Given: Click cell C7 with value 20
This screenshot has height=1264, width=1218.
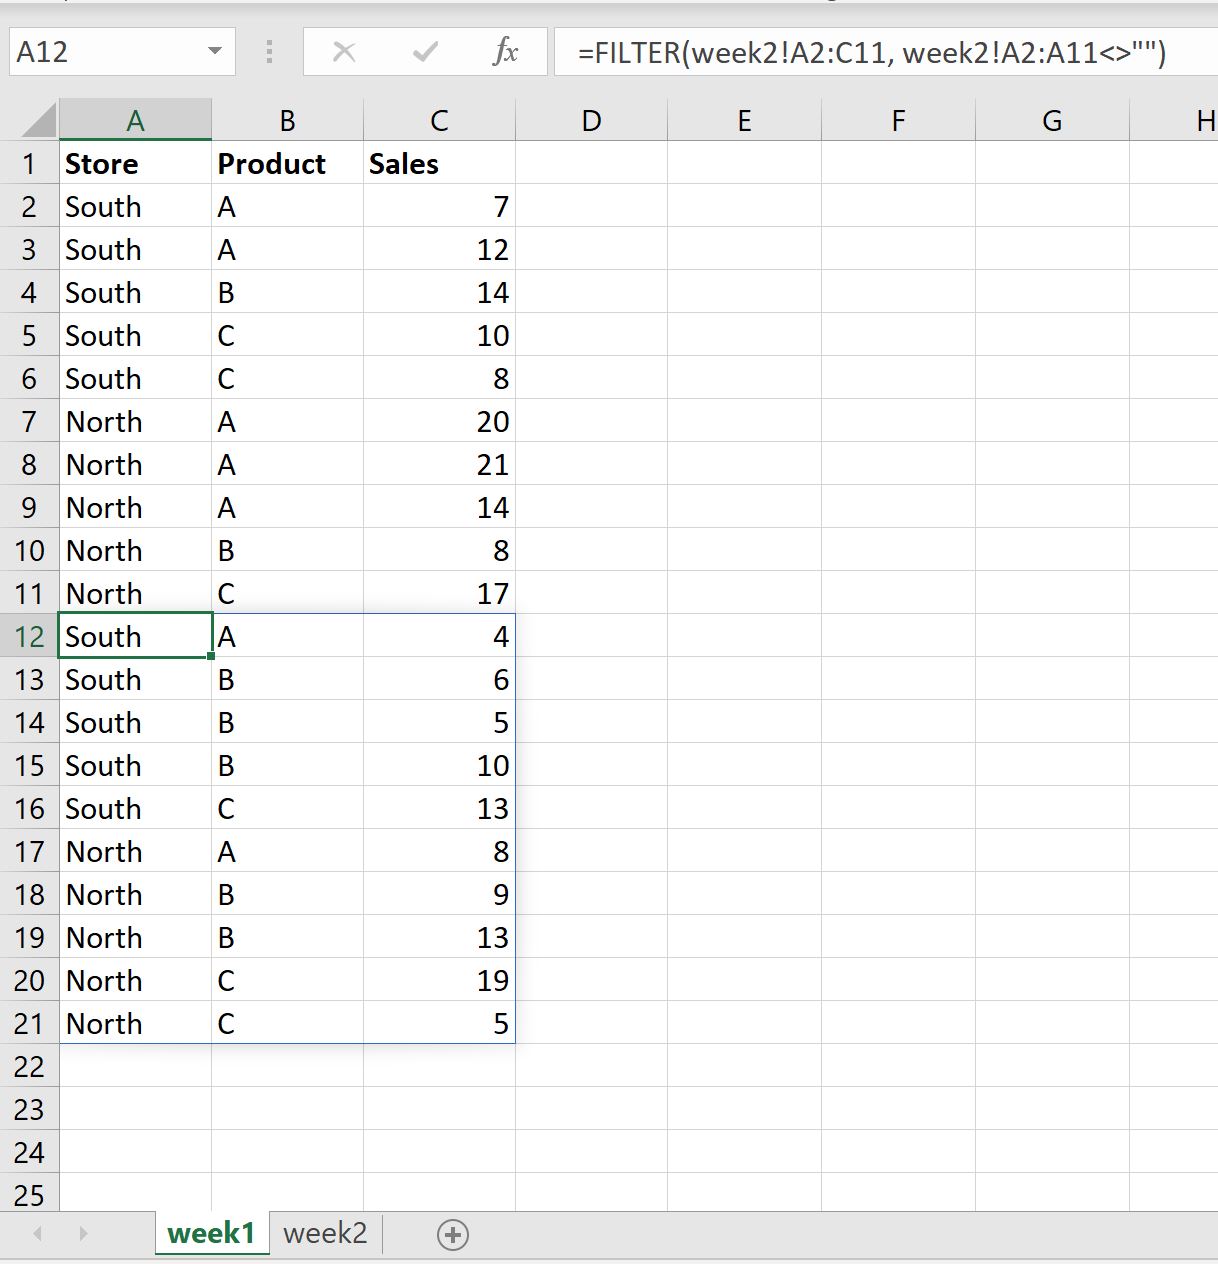Looking at the screenshot, I should coord(438,421).
